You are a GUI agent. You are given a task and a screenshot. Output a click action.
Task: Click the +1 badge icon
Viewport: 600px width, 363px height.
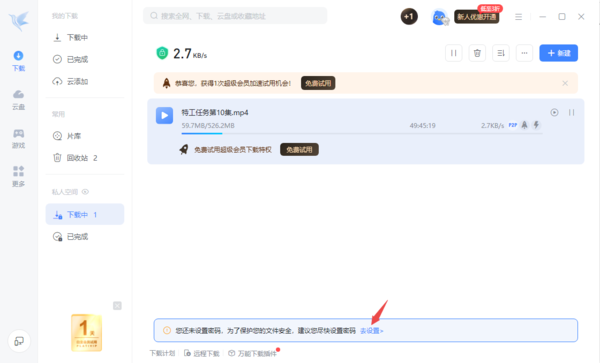click(x=409, y=16)
